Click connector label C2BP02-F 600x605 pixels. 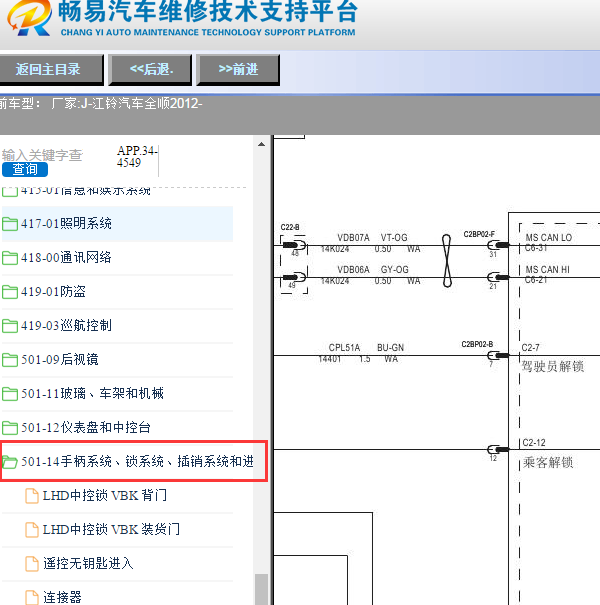pyautogui.click(x=479, y=234)
